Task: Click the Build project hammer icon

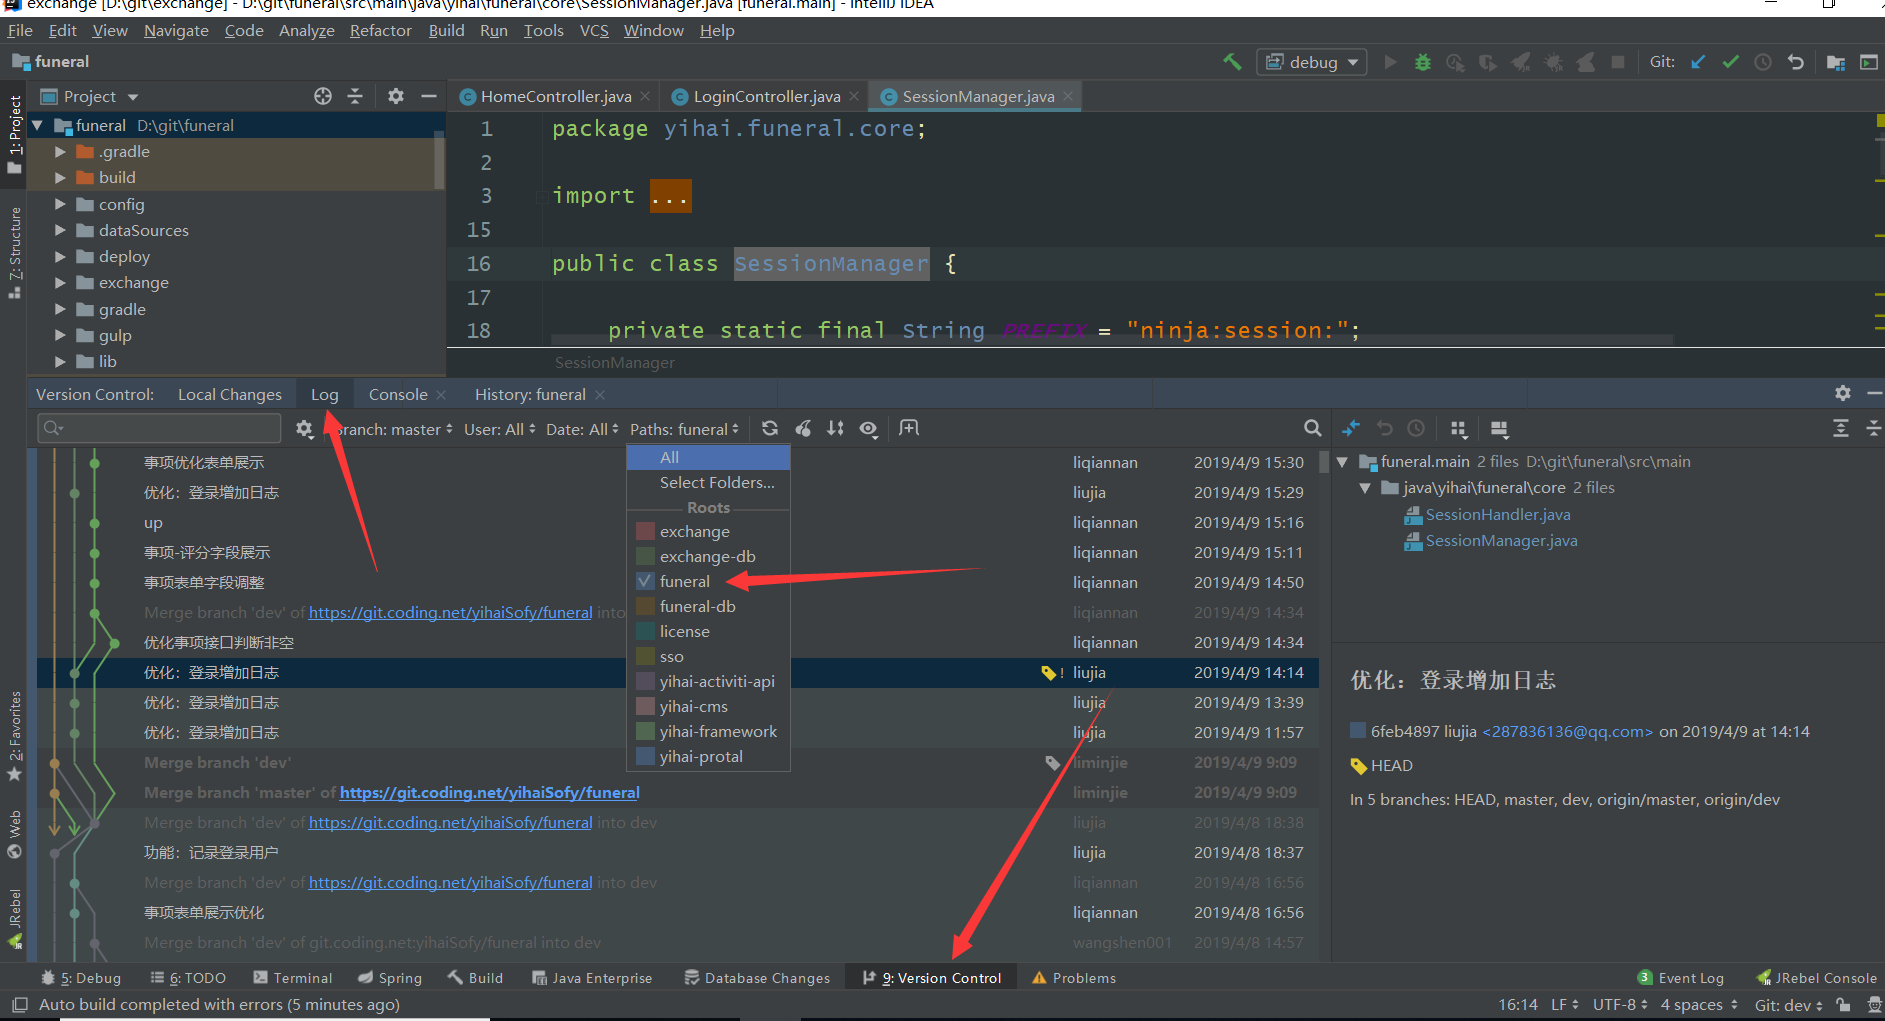Action: [1232, 62]
